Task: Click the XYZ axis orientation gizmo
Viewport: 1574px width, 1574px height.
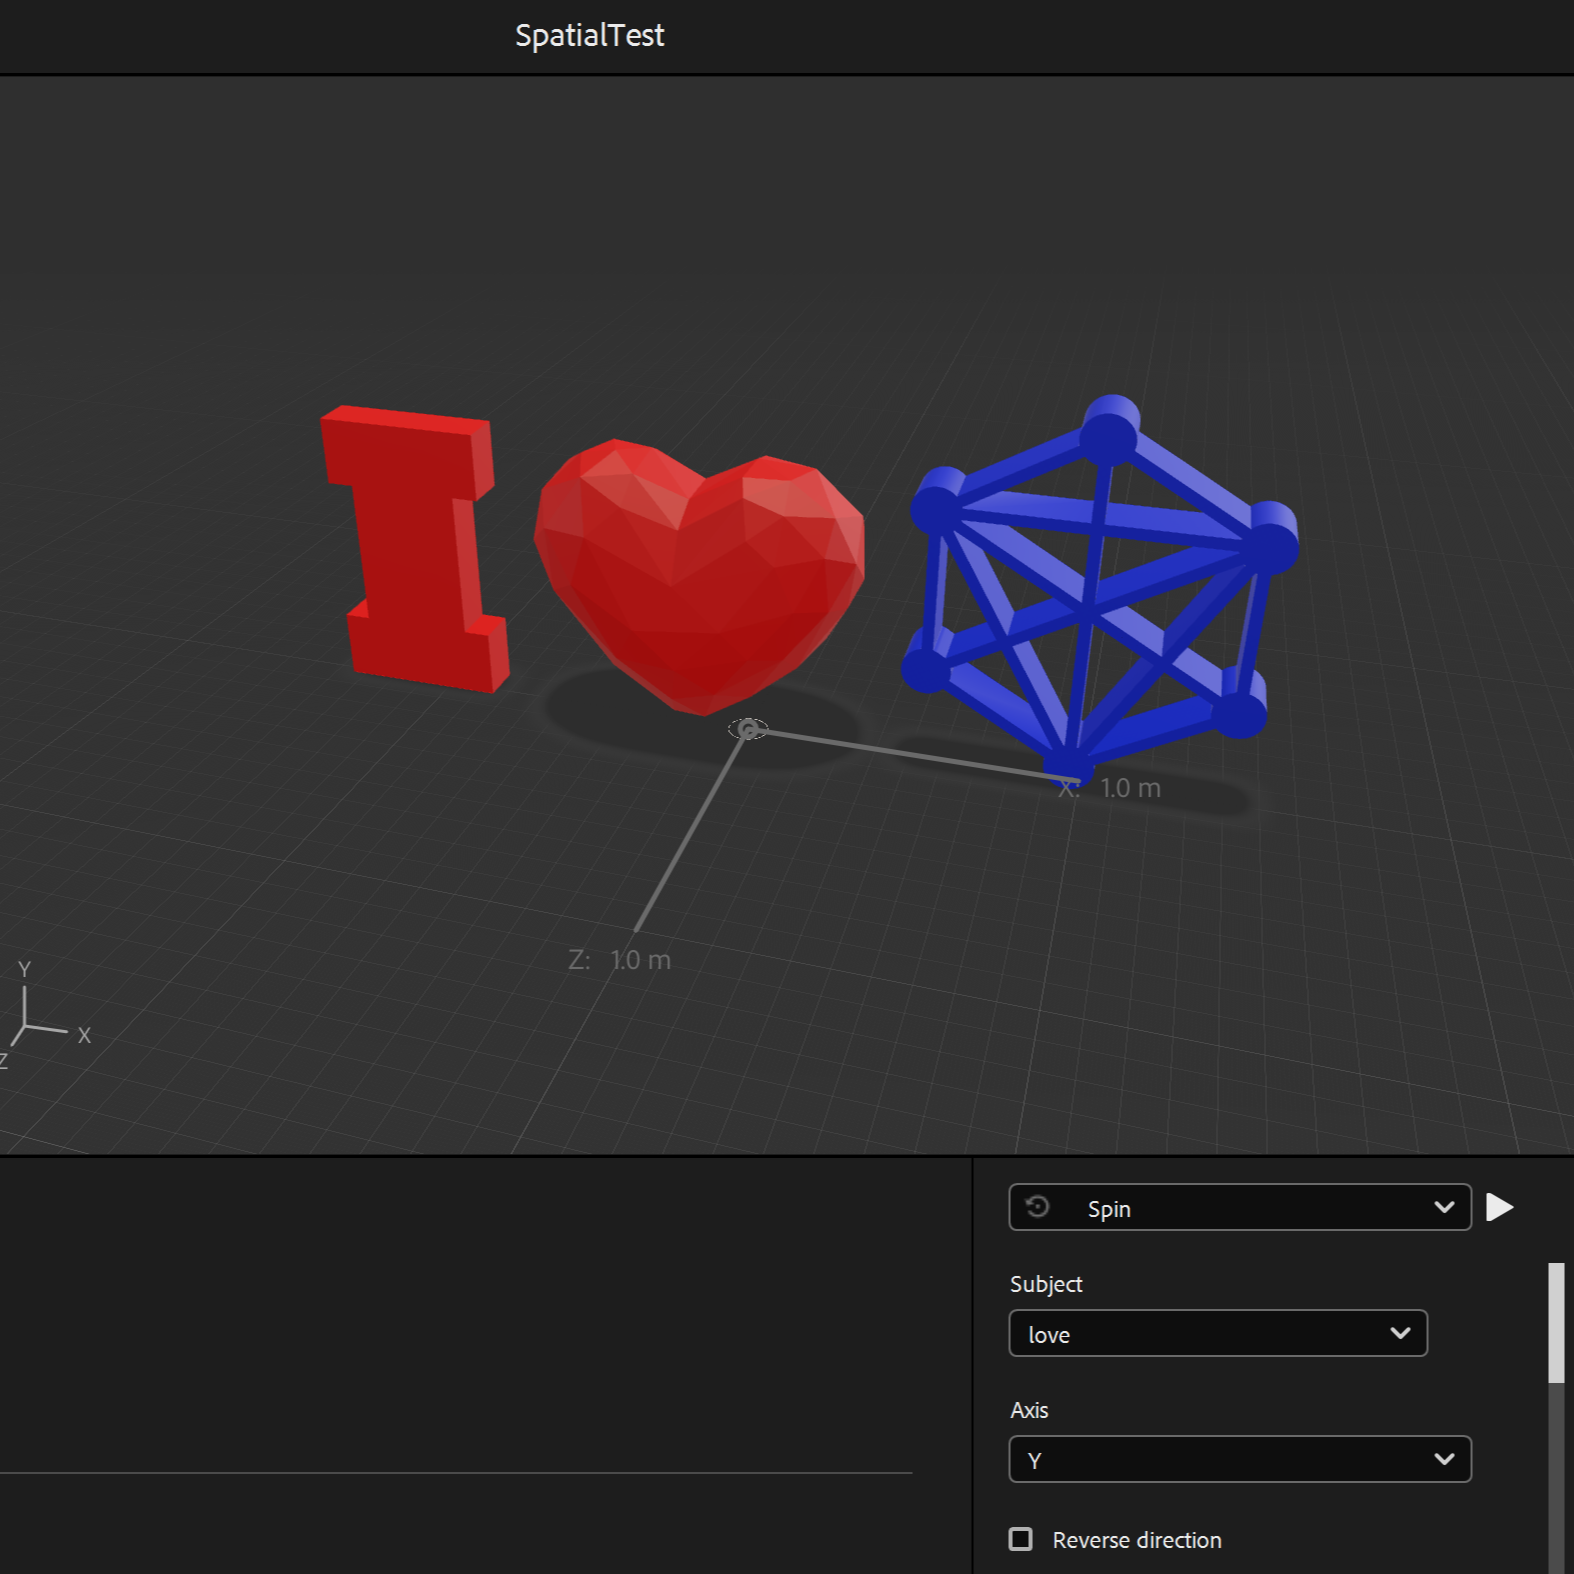Action: (42, 1015)
